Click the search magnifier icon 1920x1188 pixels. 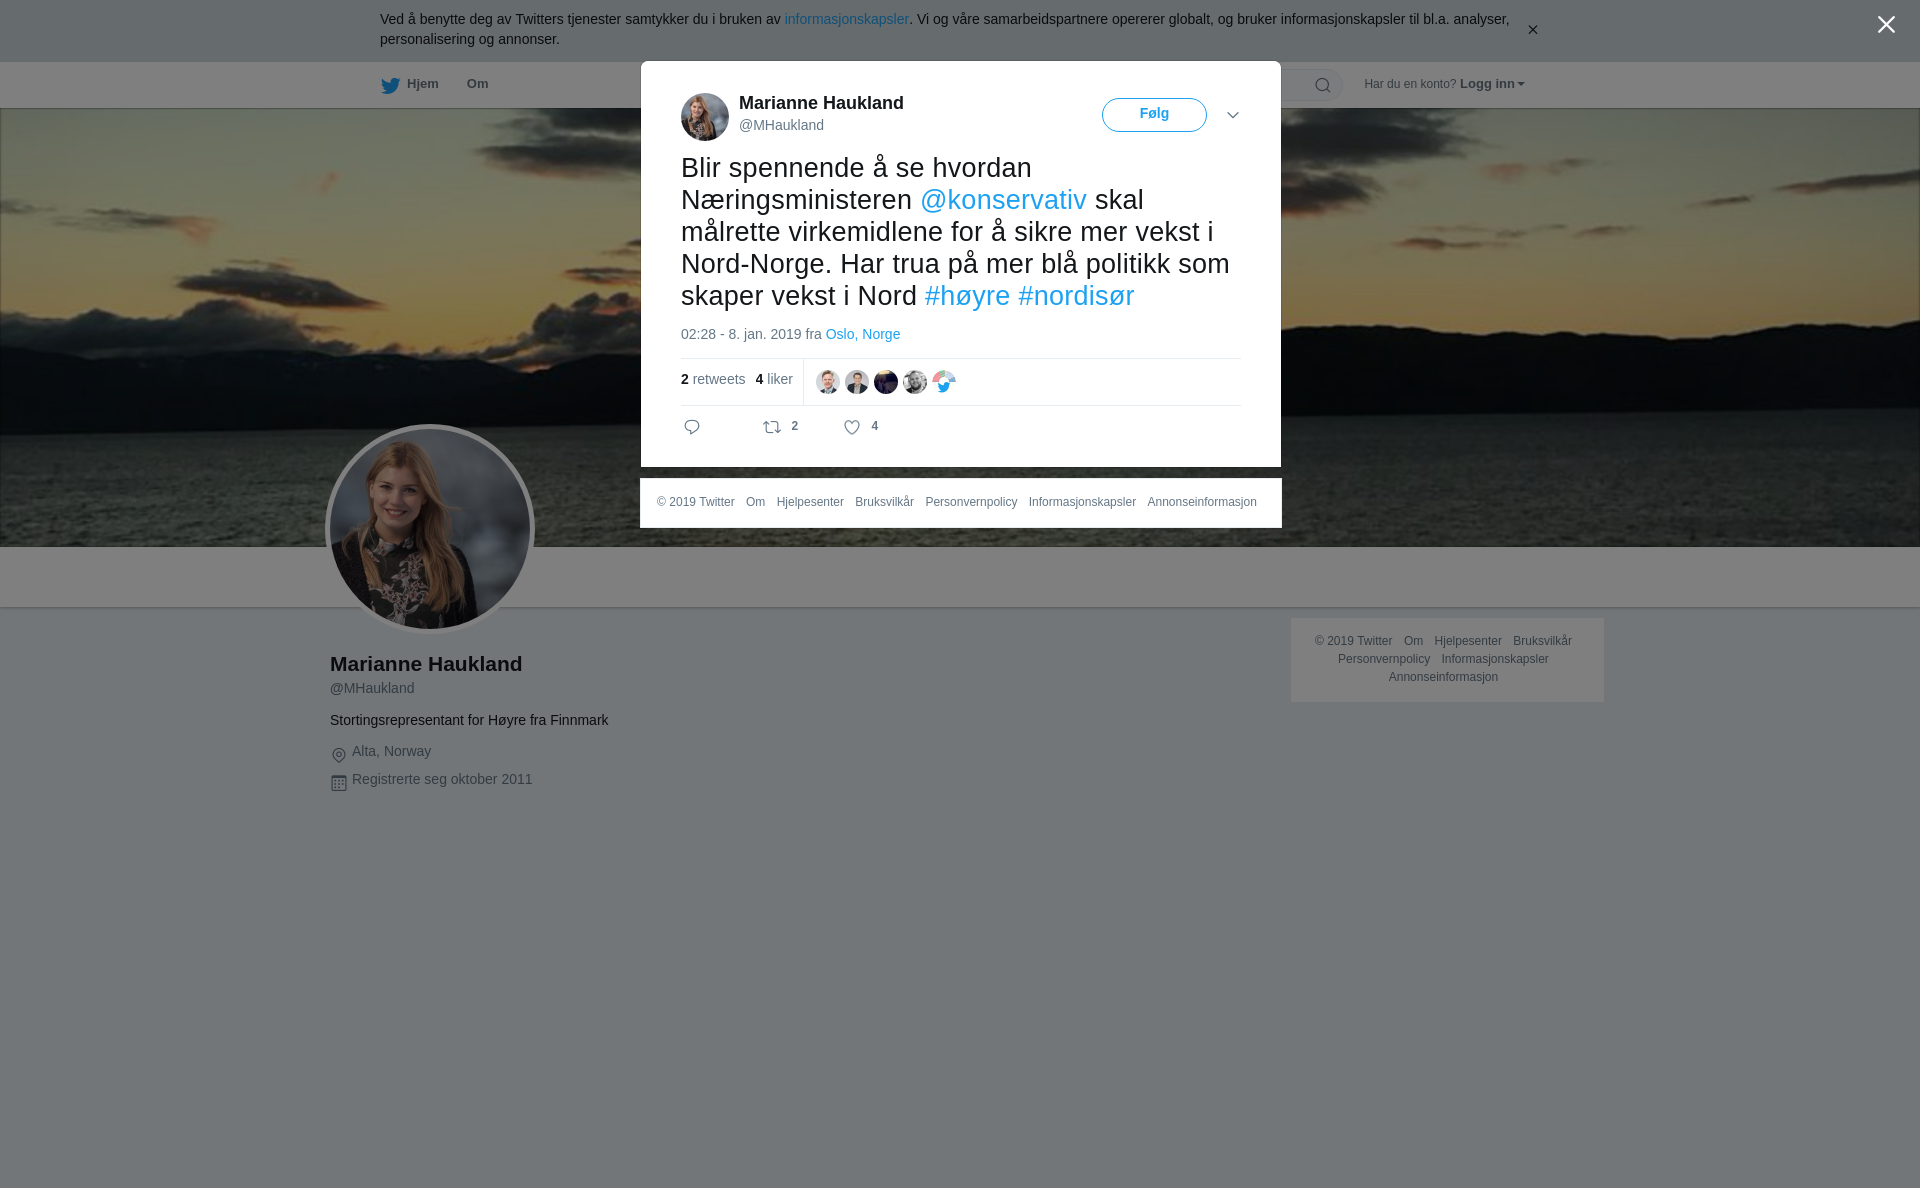click(x=1323, y=85)
